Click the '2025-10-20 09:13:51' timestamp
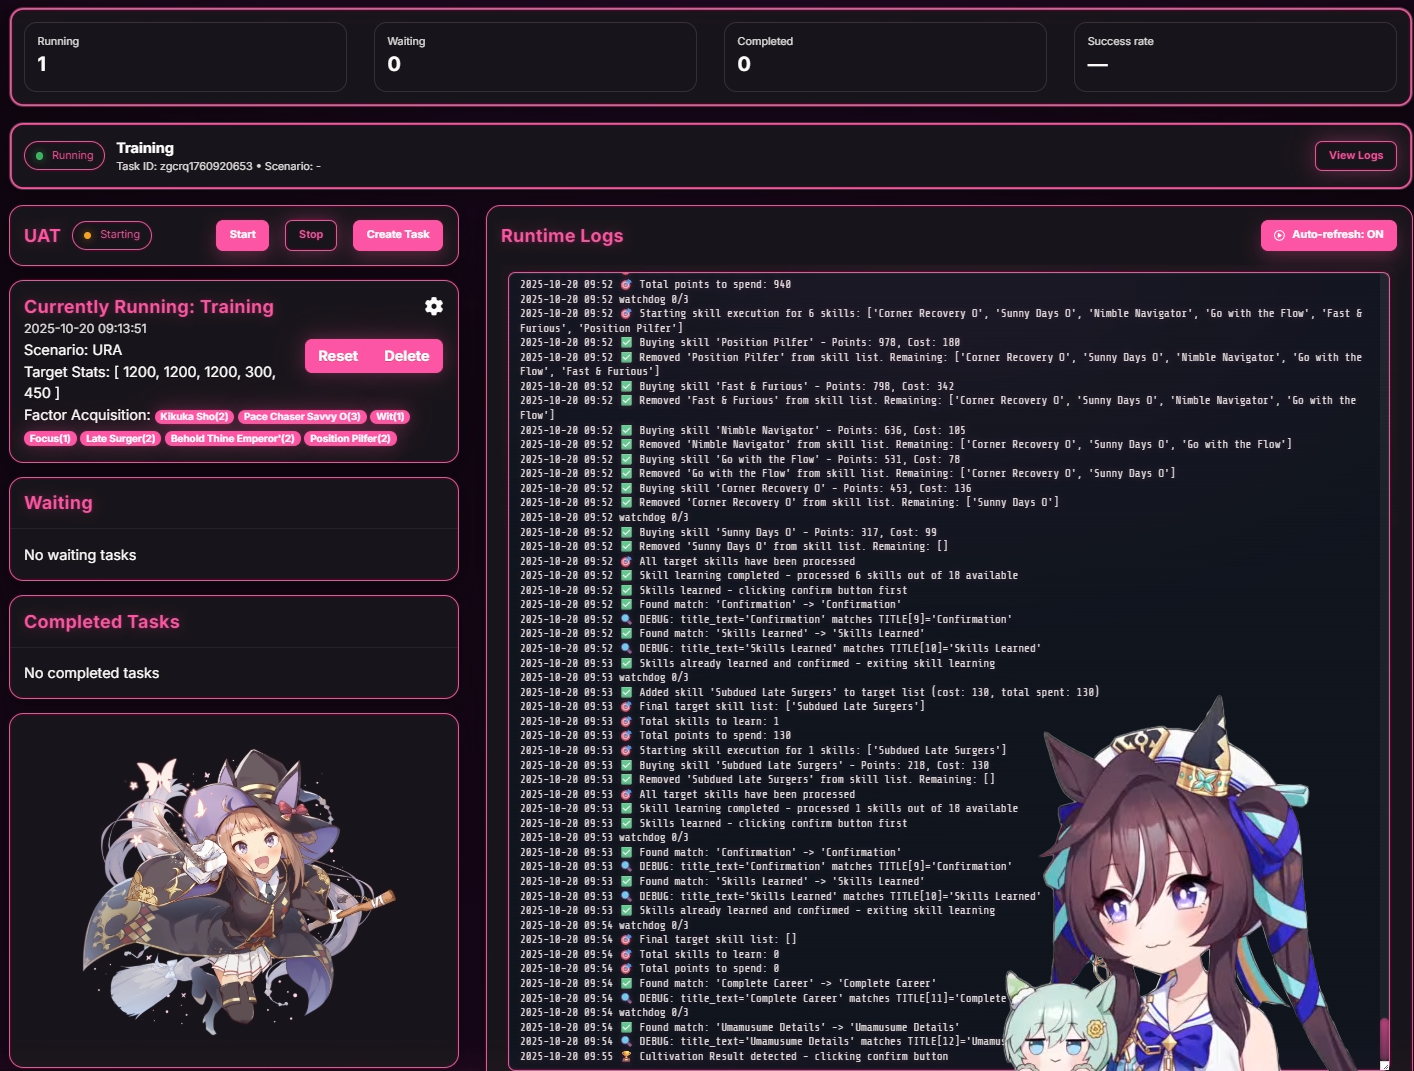Screen dimensions: 1414x1071 click(x=85, y=329)
